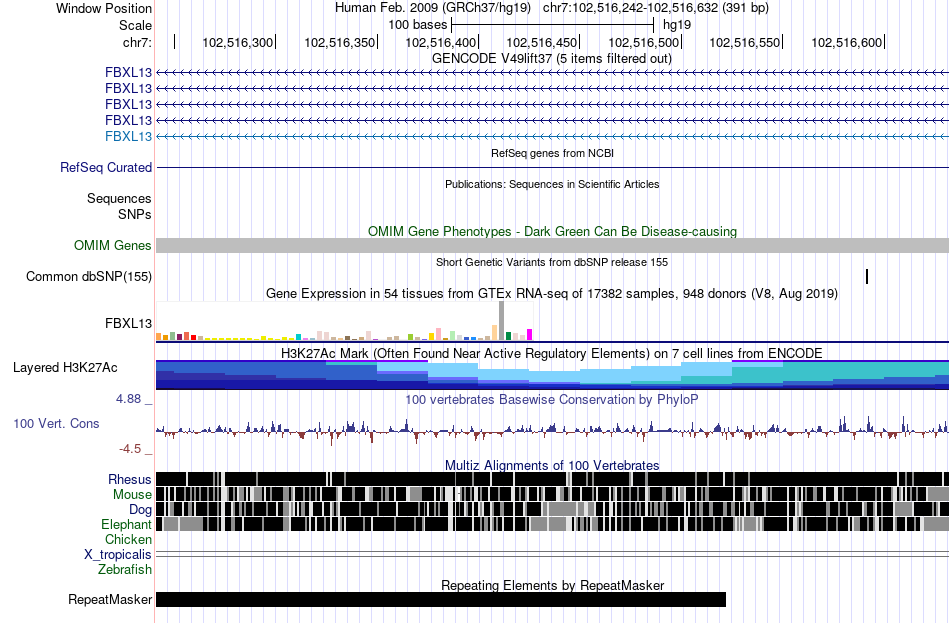Click the gray OMIM Genes bar
The height and width of the screenshot is (623, 950).
[552, 245]
